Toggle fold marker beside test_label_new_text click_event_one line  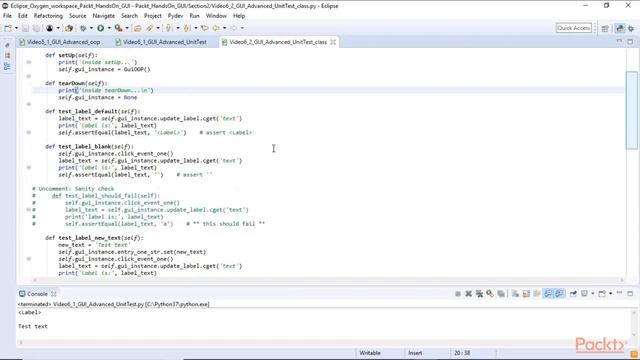(29, 259)
